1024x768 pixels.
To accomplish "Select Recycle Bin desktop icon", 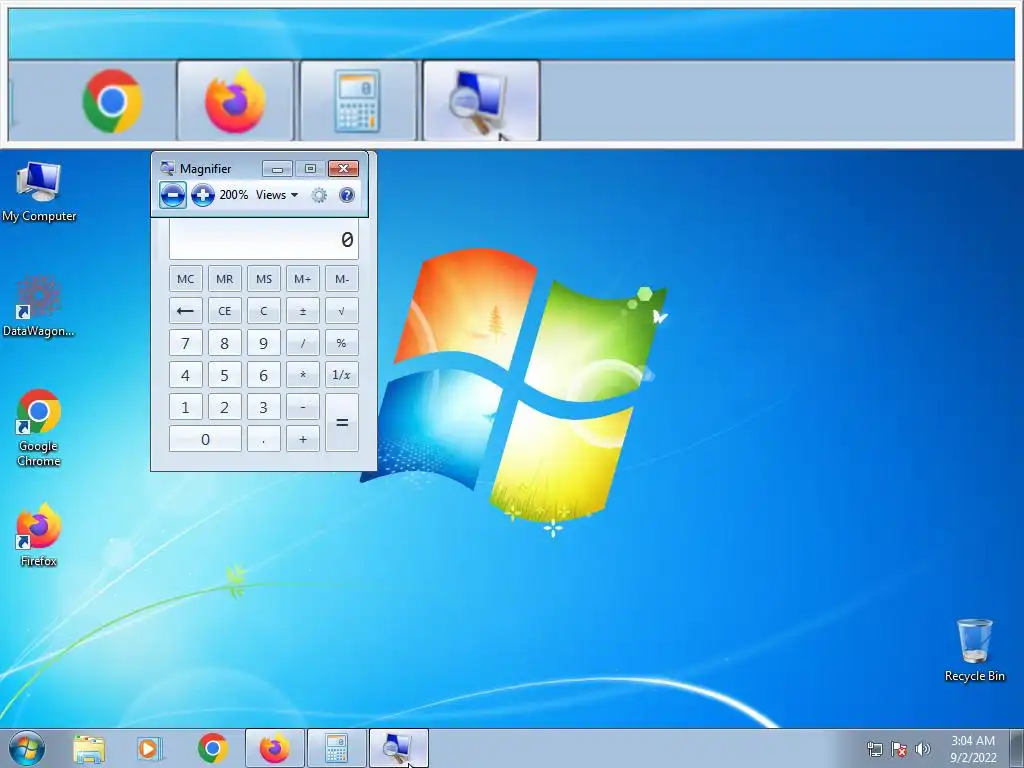I will 974,650.
